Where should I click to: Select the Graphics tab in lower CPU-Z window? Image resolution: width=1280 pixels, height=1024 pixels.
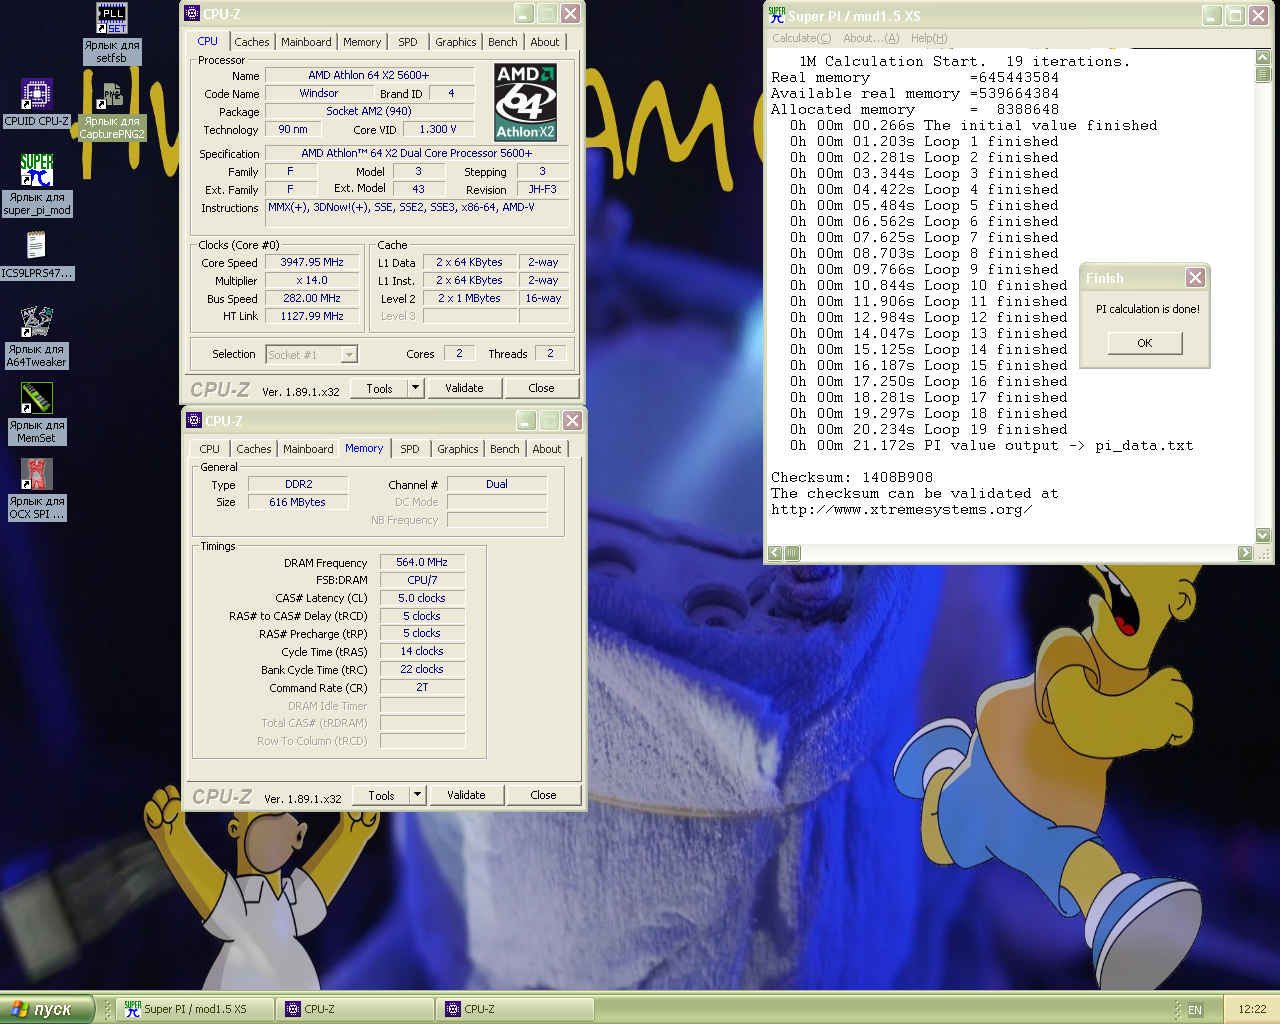pyautogui.click(x=458, y=449)
